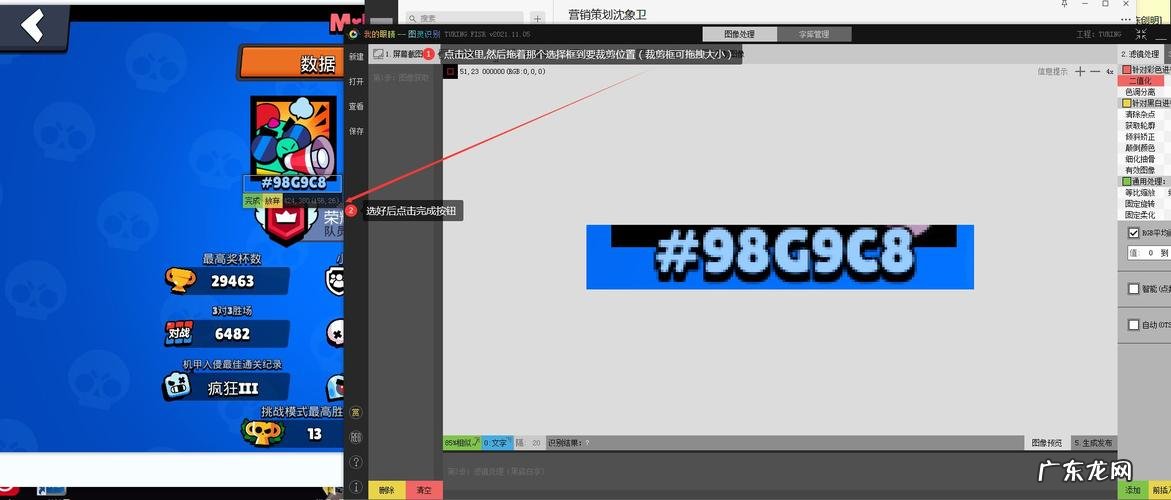Click the red 清空 button
This screenshot has height=500, width=1171.
pyautogui.click(x=424, y=490)
